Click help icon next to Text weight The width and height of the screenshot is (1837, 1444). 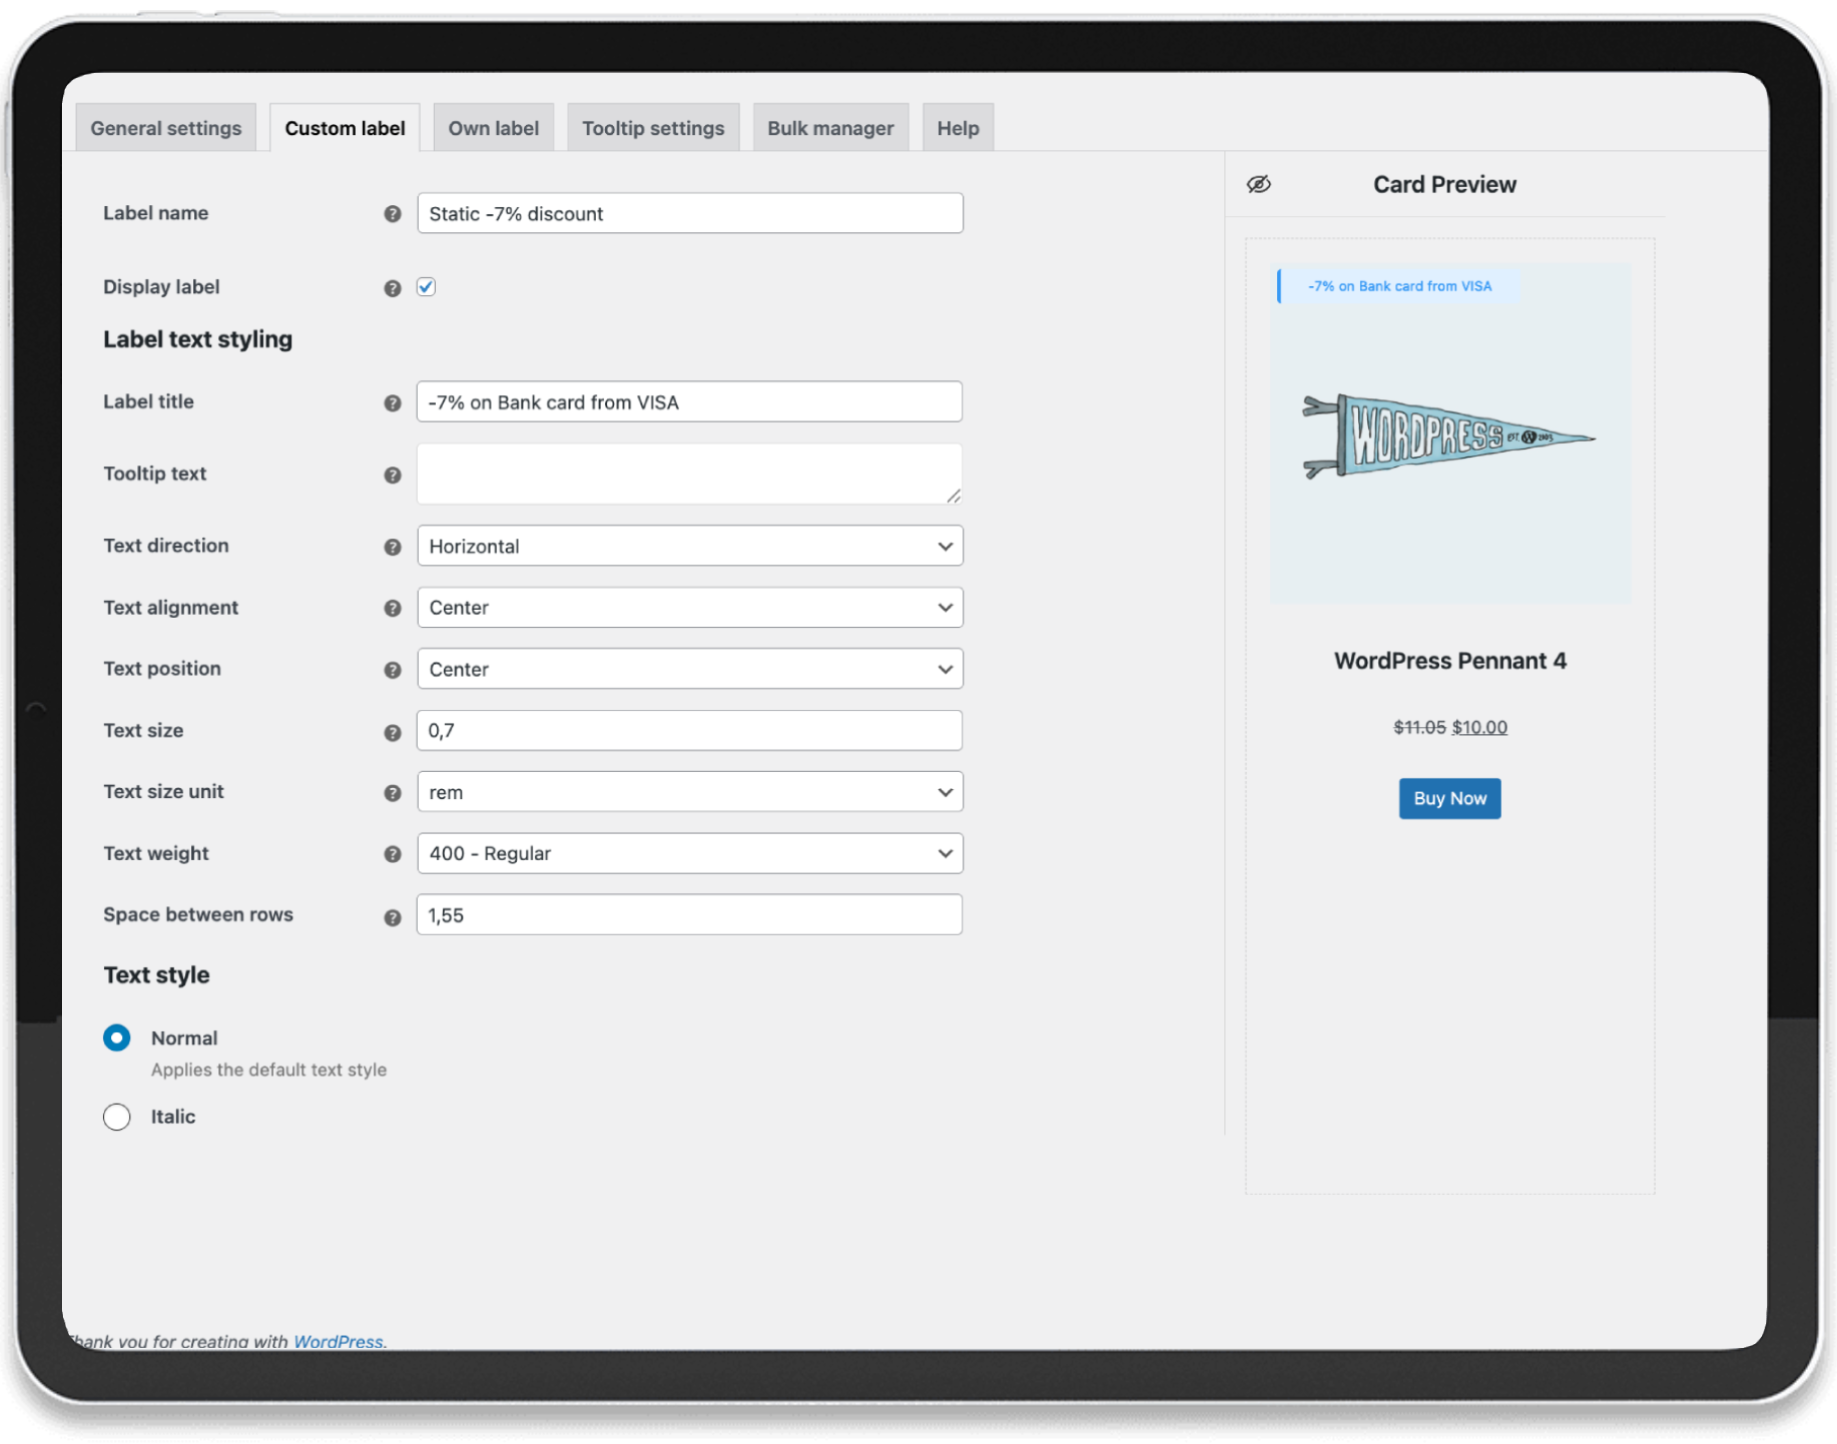tap(392, 854)
